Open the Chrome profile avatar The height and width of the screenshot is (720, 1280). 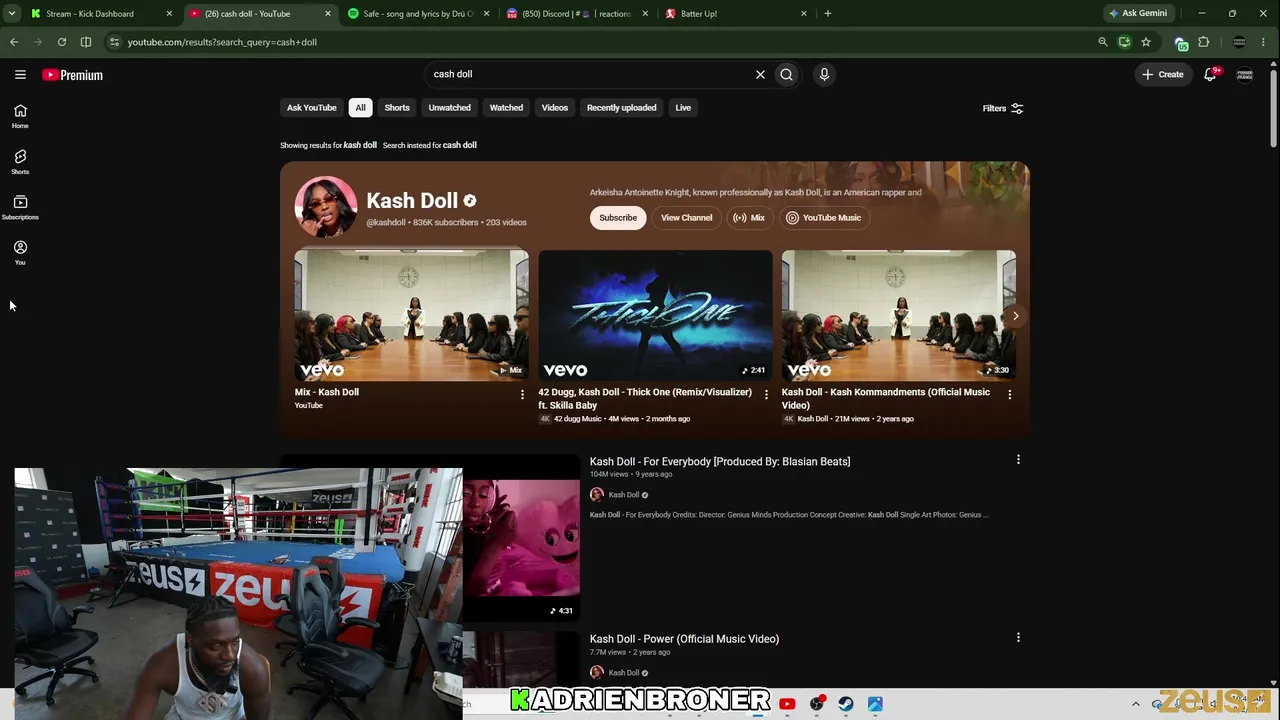(x=1239, y=42)
